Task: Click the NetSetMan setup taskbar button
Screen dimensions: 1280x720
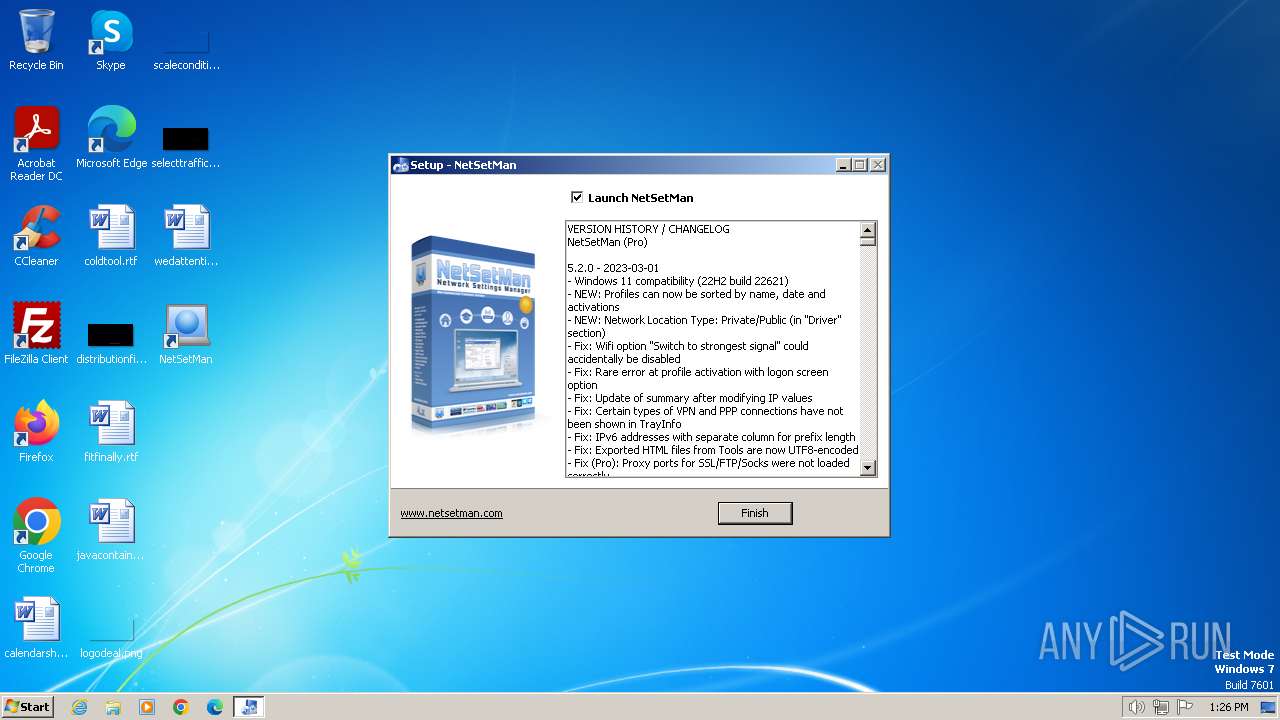Action: (249, 707)
